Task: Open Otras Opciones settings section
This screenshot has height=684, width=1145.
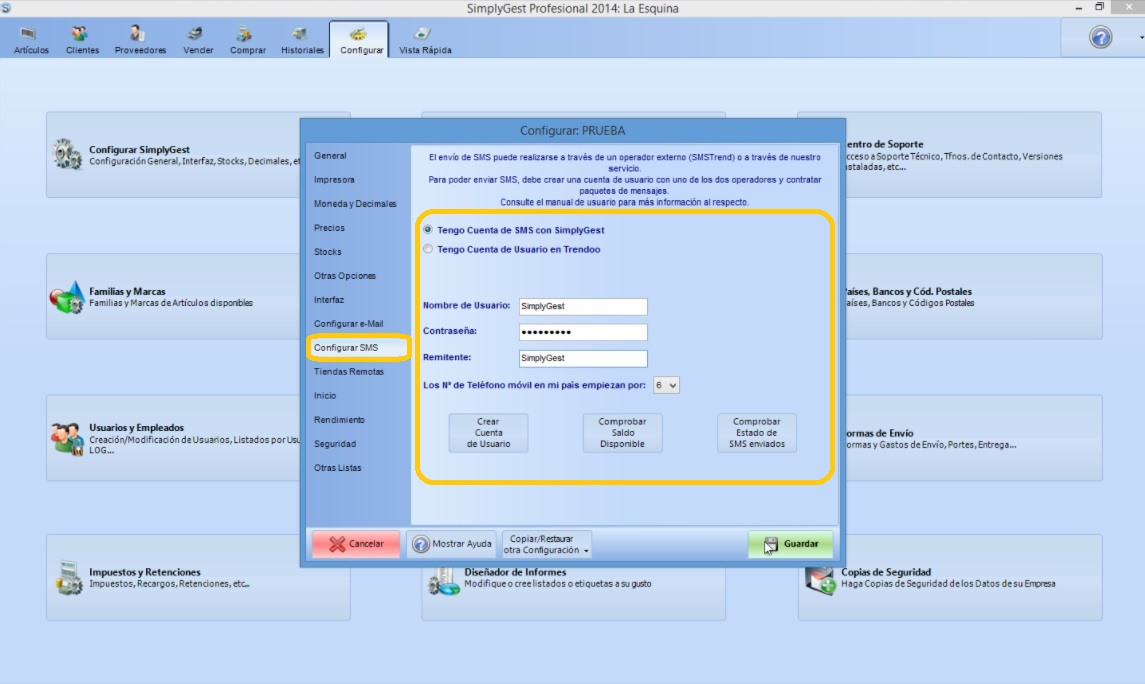Action: point(345,276)
